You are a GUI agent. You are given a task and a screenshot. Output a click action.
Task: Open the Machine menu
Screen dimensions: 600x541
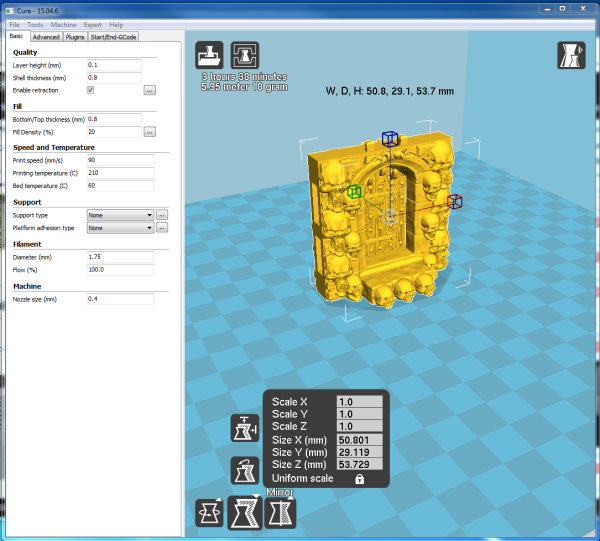coord(63,23)
